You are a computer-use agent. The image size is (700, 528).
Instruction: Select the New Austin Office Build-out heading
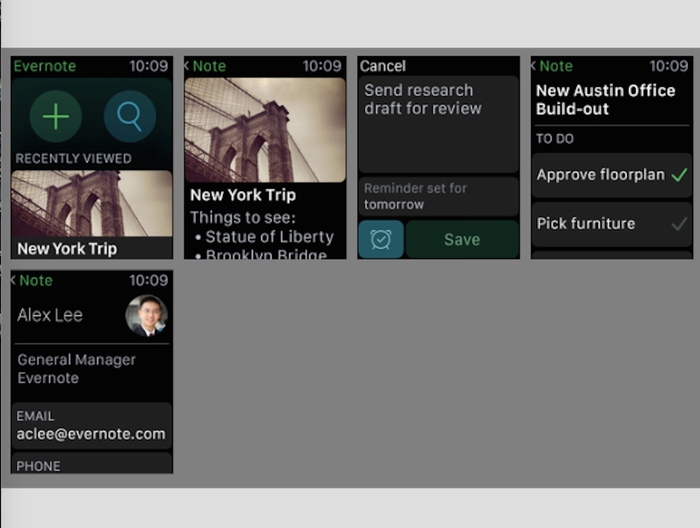tap(605, 100)
